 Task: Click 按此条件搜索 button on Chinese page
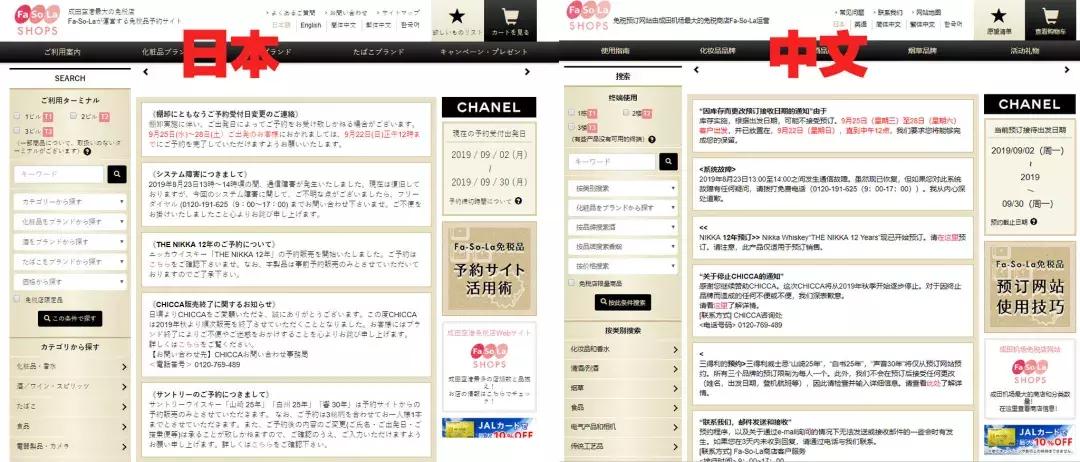click(x=623, y=302)
